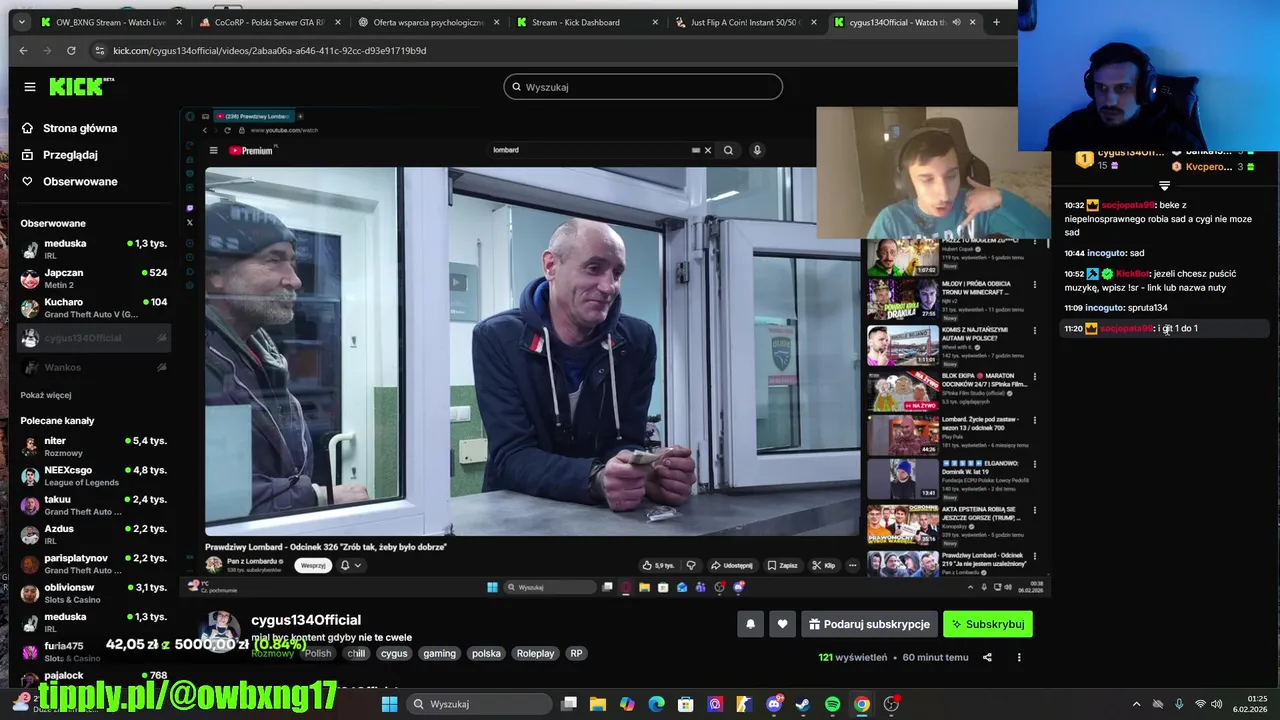Switch to Chrome on the taskbar
This screenshot has width=1280, height=720.
pos(861,704)
